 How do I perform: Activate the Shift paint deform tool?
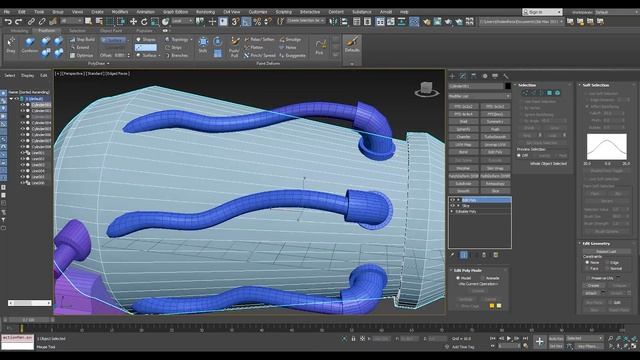[x=203, y=44]
